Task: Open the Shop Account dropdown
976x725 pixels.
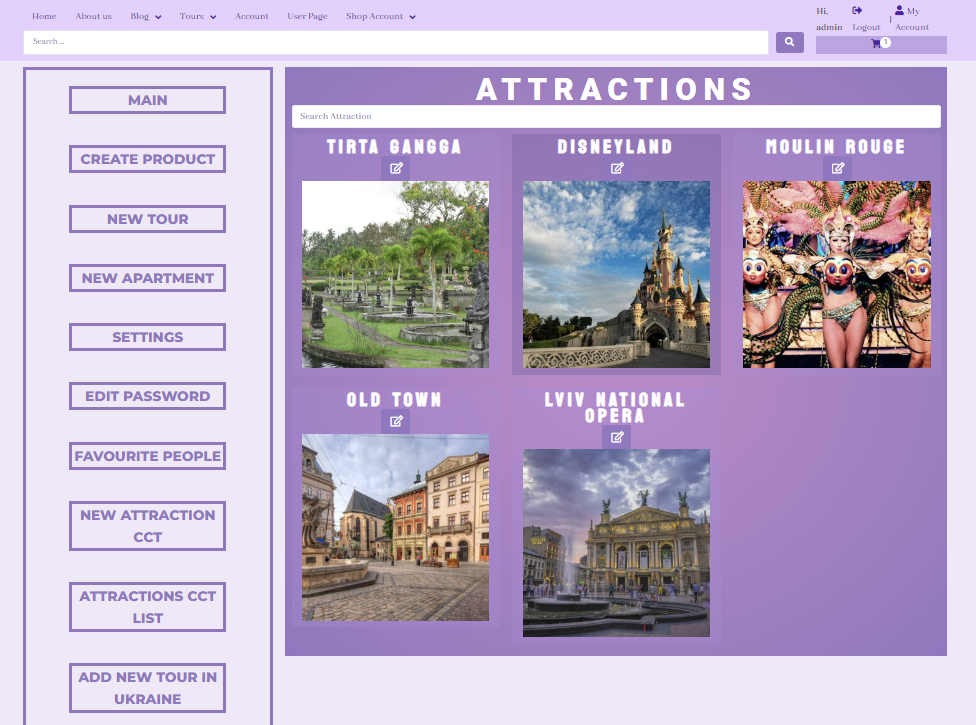Action: tap(380, 17)
